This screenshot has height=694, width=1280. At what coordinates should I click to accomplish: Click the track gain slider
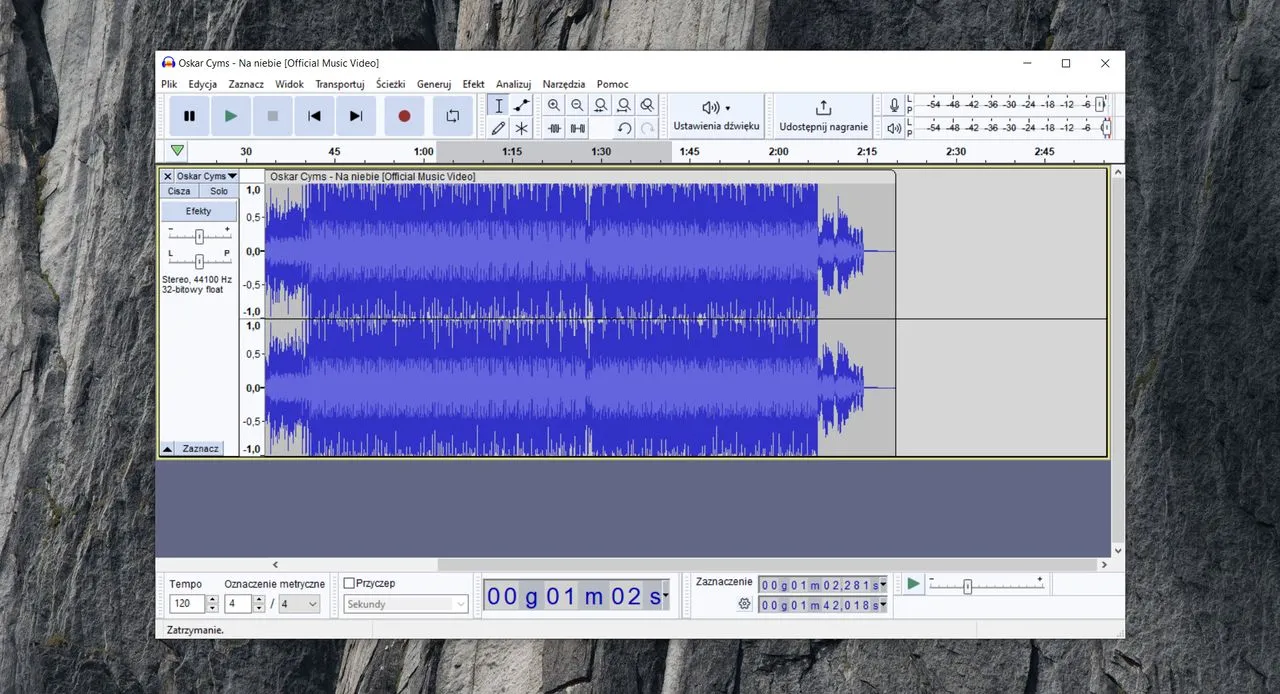(199, 236)
